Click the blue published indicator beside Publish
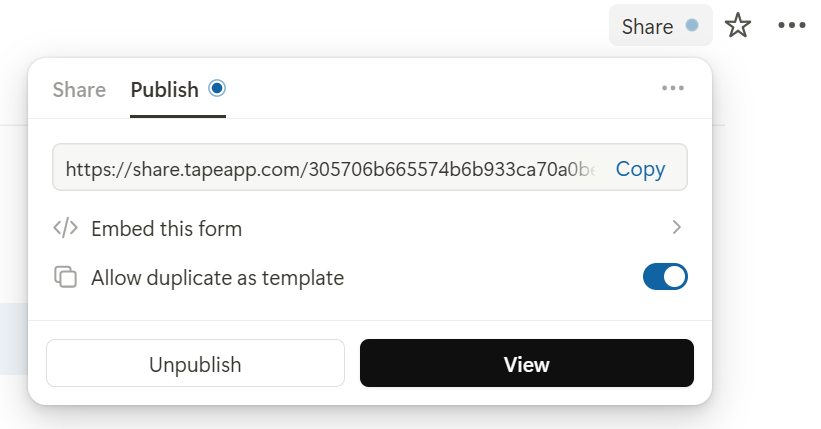 [x=217, y=88]
